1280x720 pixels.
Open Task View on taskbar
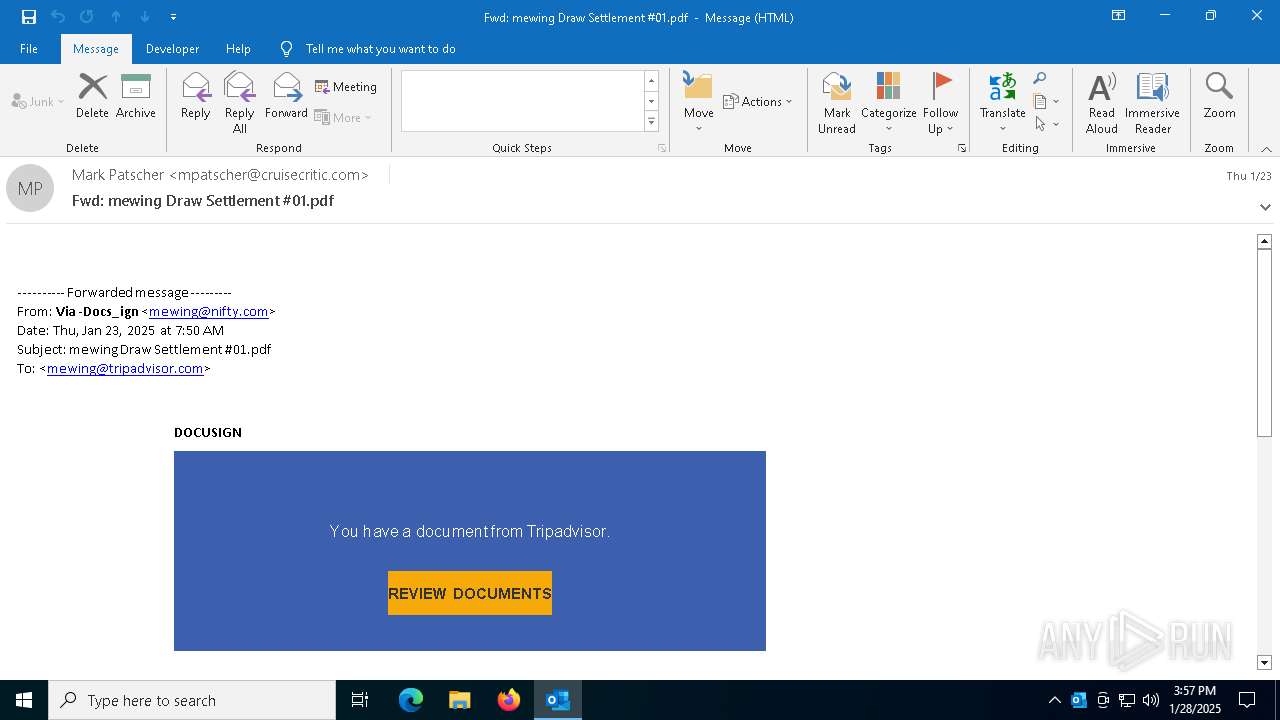360,700
